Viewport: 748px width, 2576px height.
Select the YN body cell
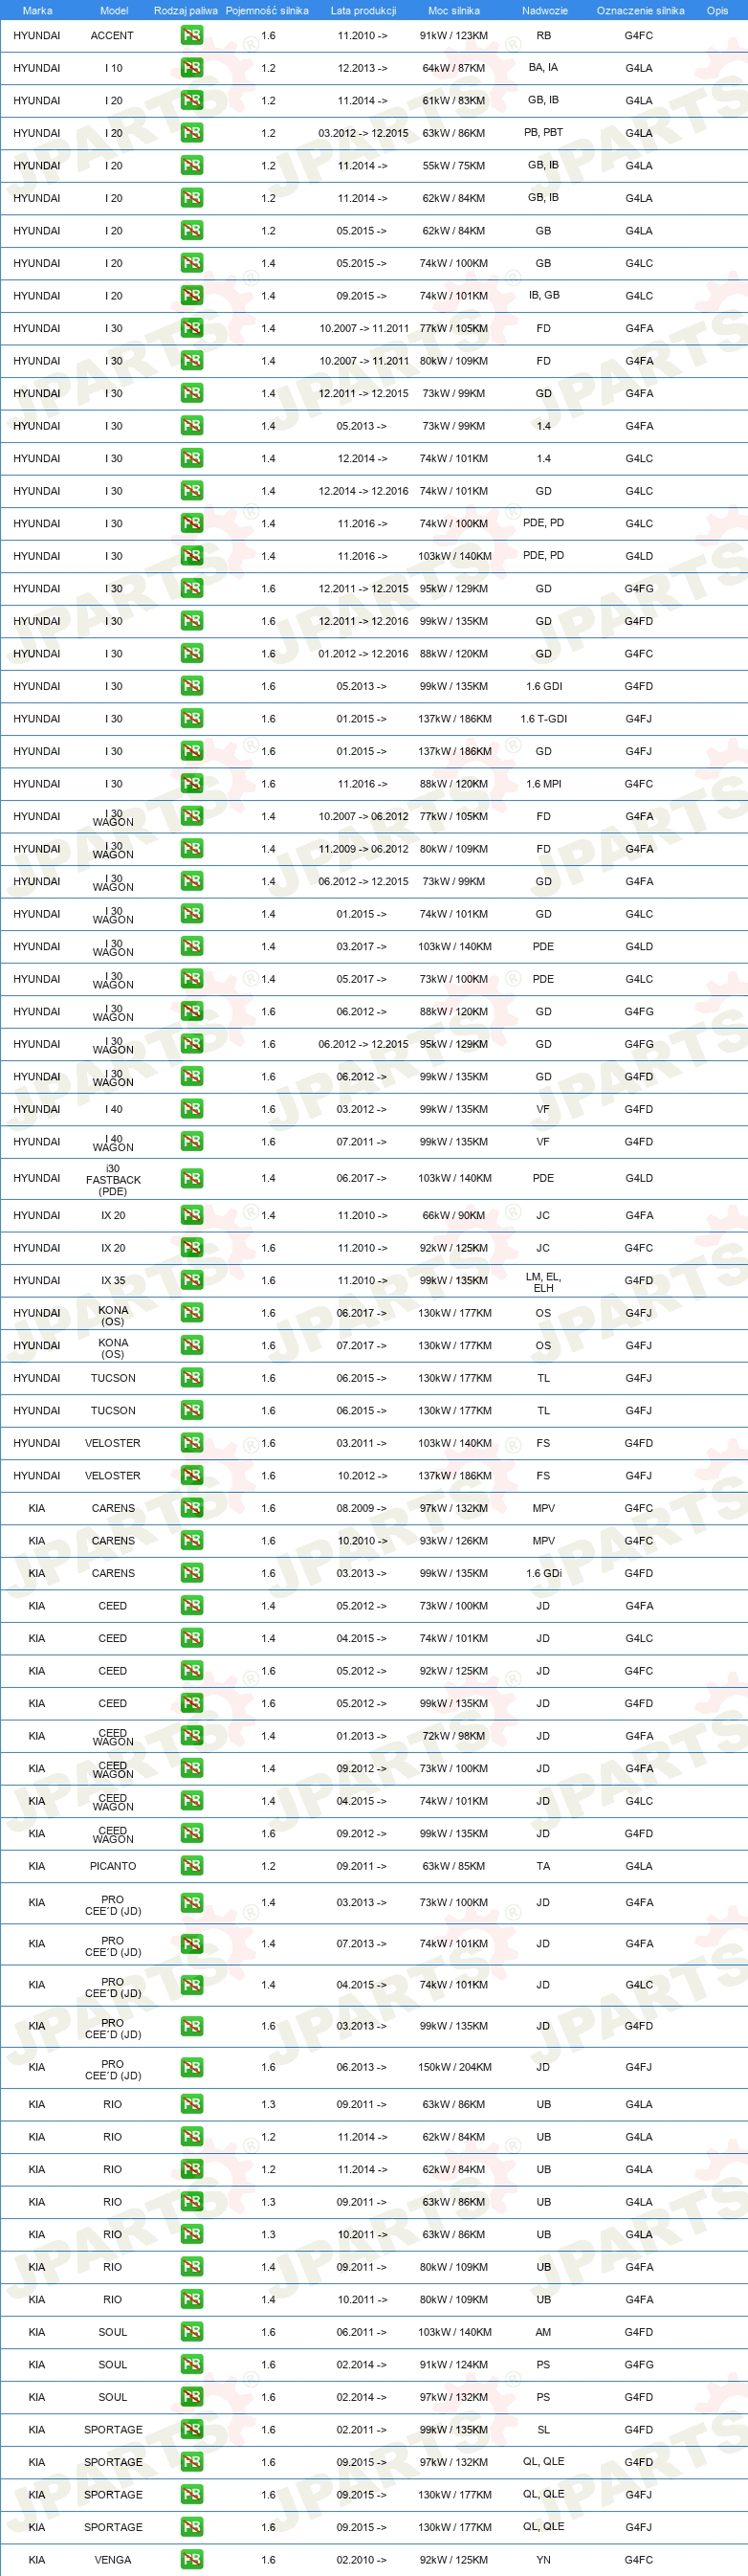[x=543, y=2559]
